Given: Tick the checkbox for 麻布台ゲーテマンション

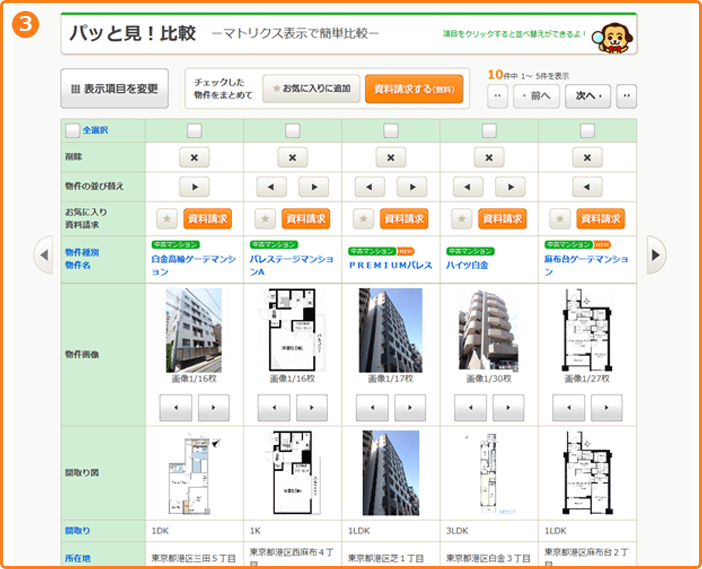Looking at the screenshot, I should (587, 130).
